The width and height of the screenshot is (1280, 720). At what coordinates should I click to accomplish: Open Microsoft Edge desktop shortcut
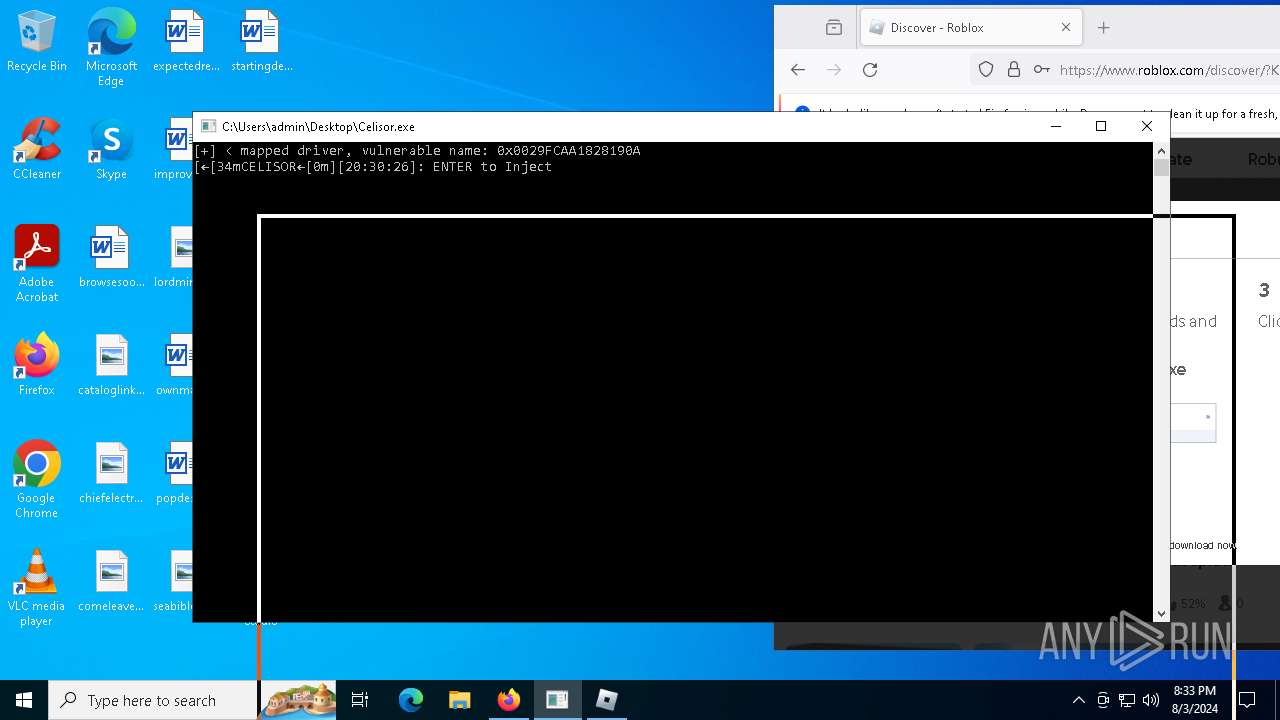pos(111,47)
